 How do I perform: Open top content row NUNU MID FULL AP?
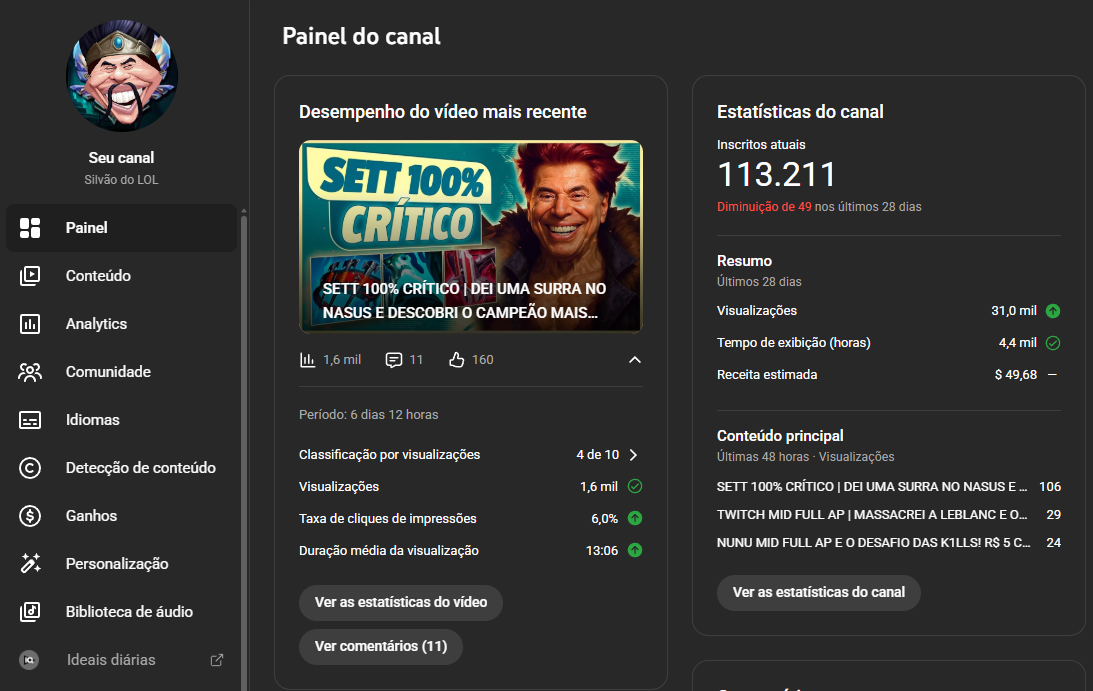coord(889,542)
